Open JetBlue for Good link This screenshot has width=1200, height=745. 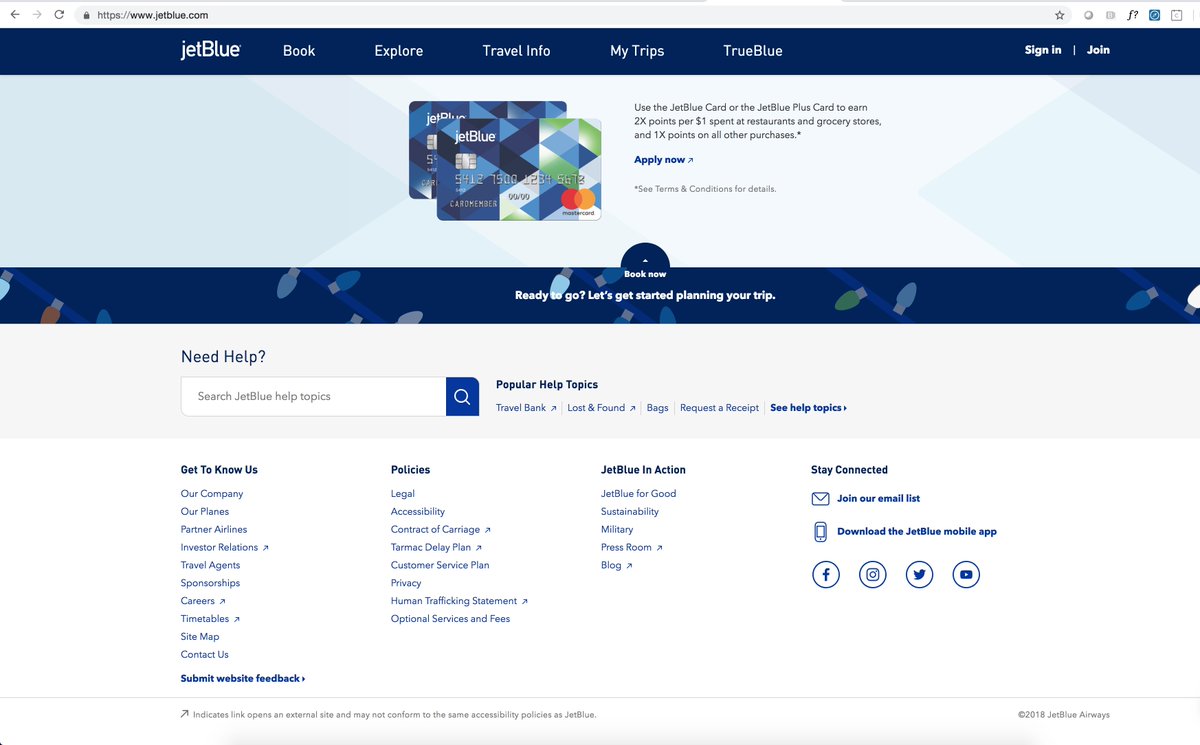coord(638,494)
